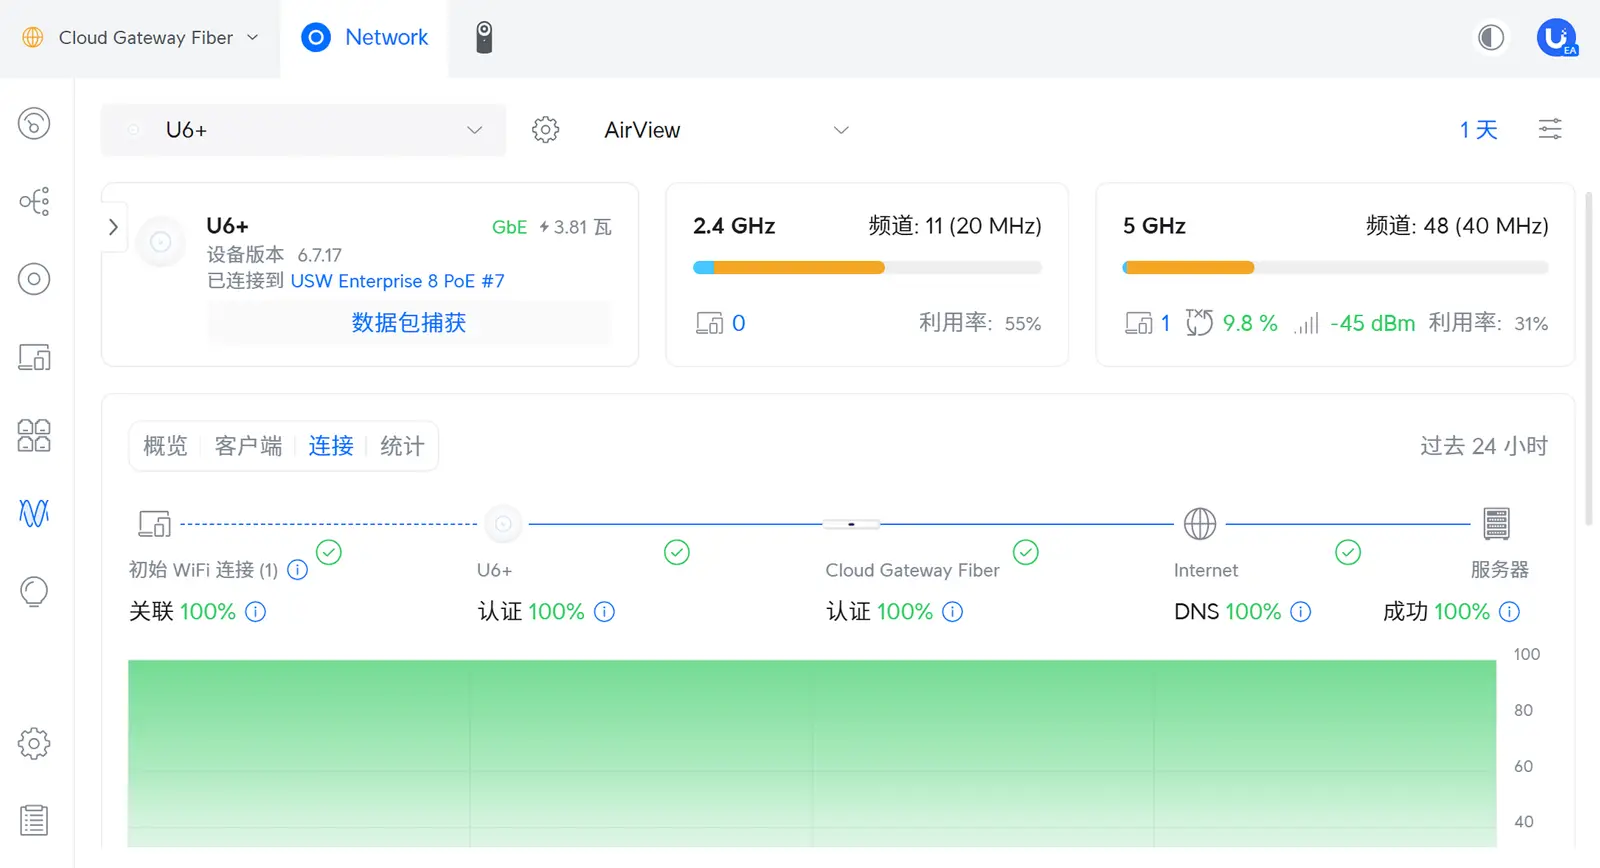Viewport: 1600px width, 868px height.
Task: Open the filter sliders icon
Action: [x=1550, y=129]
